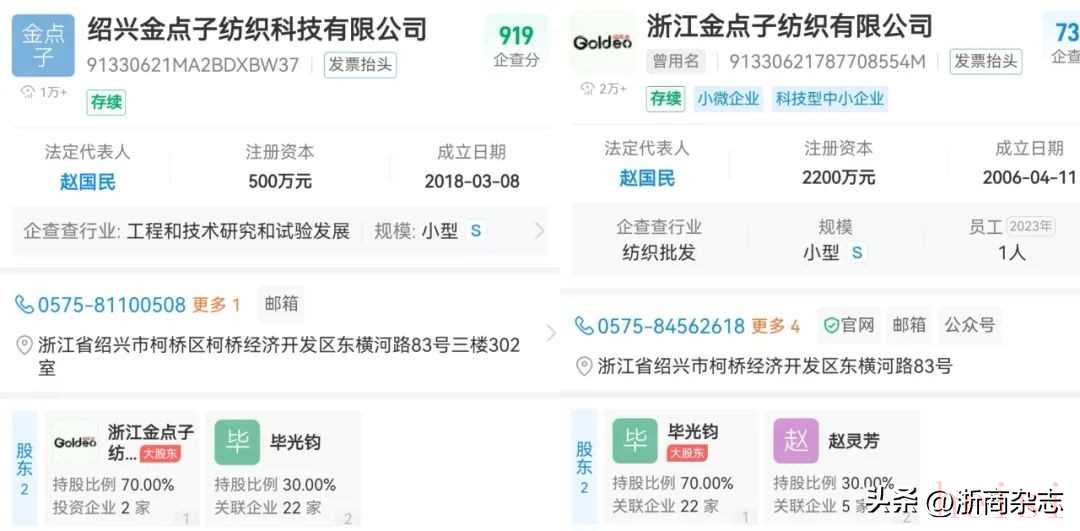This screenshot has height=531, width=1080.
Task: Click 关联企业 22 家 in left card
Action: click(267, 508)
